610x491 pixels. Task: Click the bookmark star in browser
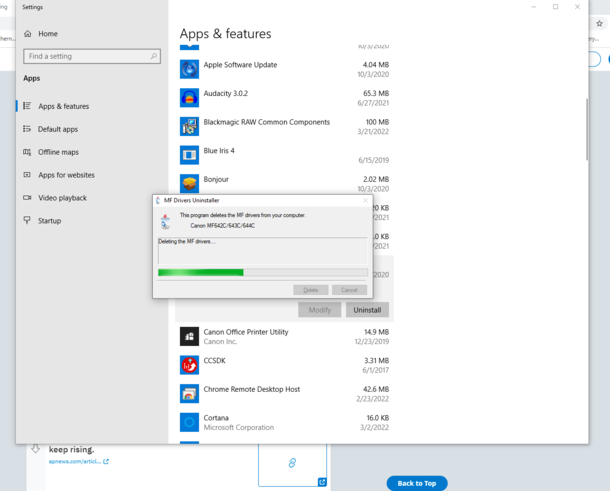[599, 24]
